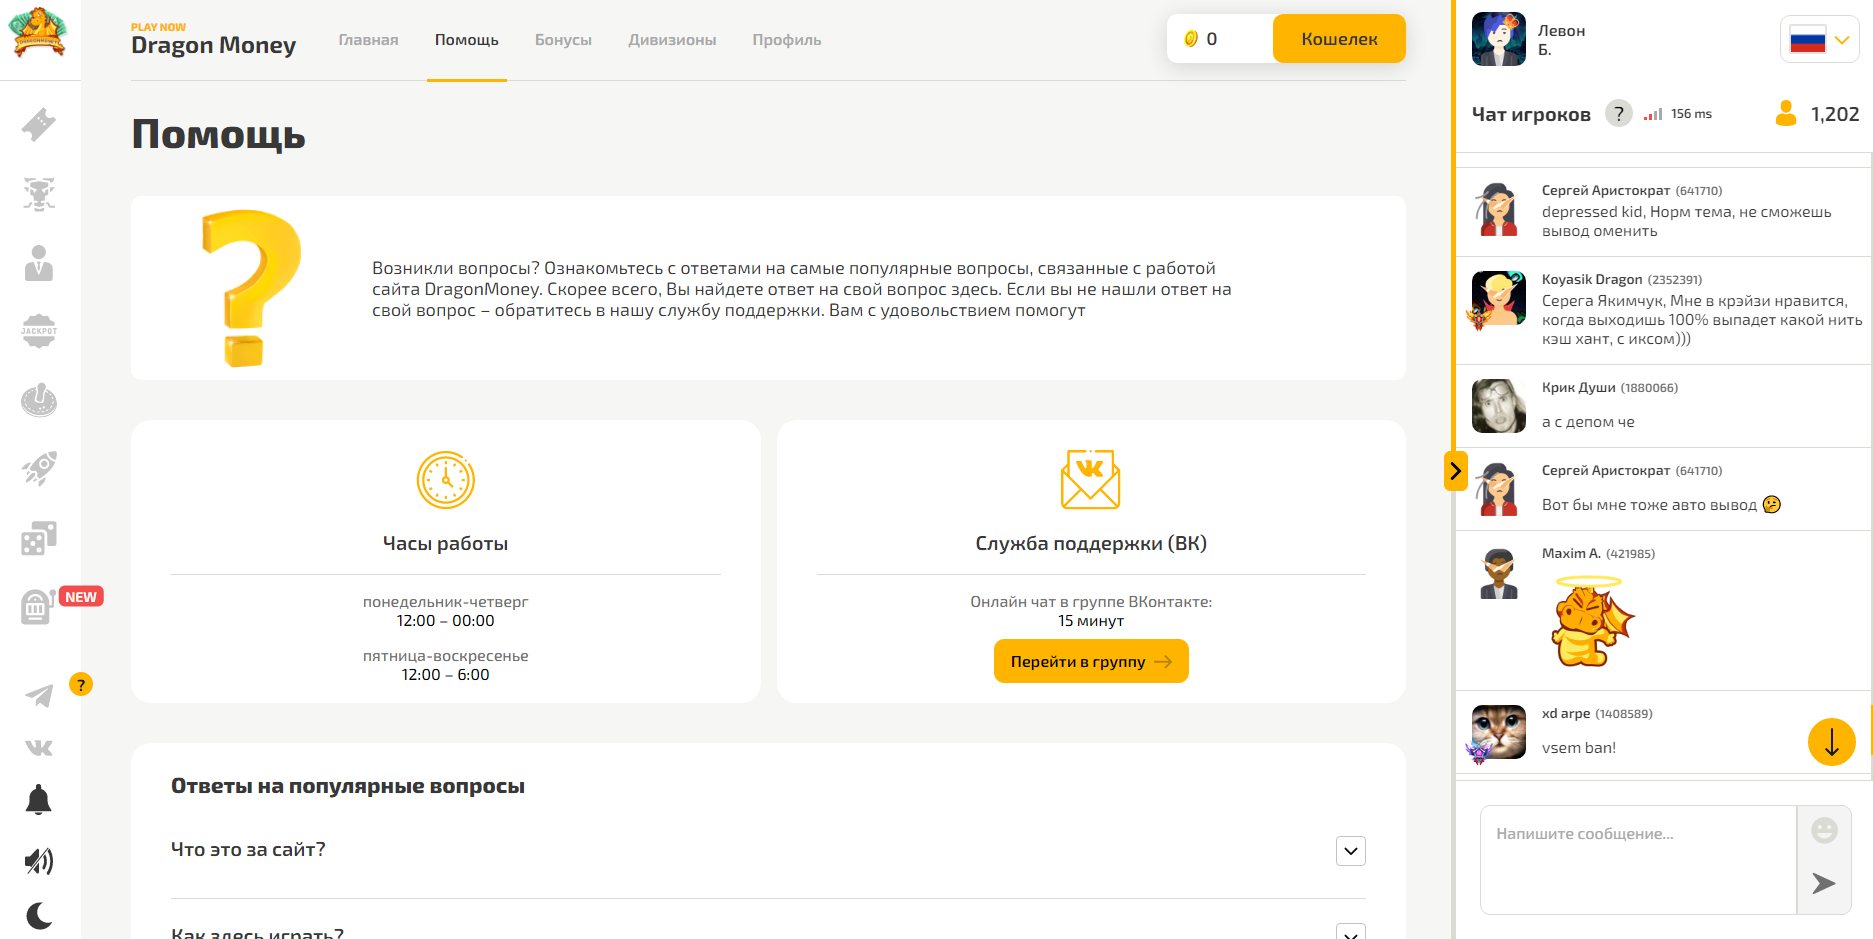Click the notification bell icon
Image resolution: width=1873 pixels, height=939 pixels.
(39, 800)
